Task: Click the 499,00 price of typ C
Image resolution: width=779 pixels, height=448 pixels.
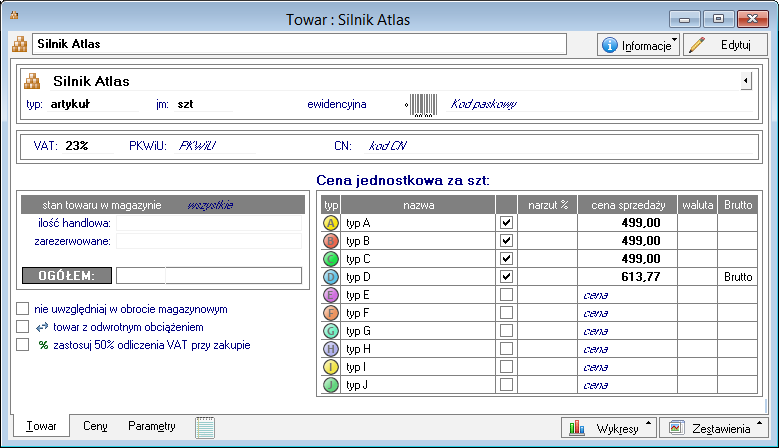Action: point(641,259)
